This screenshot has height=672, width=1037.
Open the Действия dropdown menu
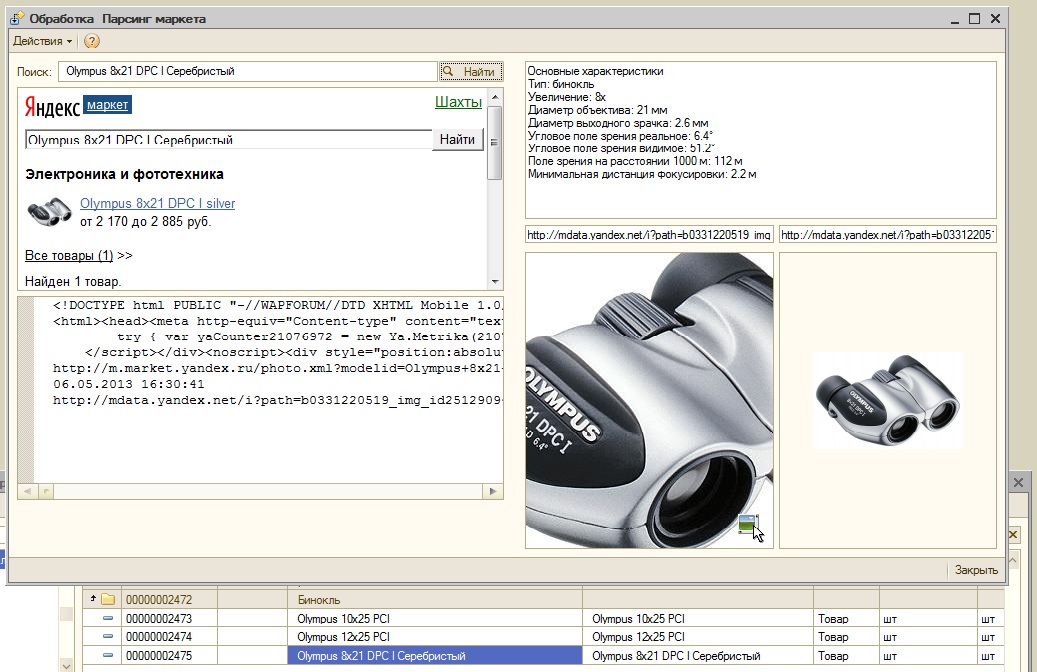coord(41,41)
